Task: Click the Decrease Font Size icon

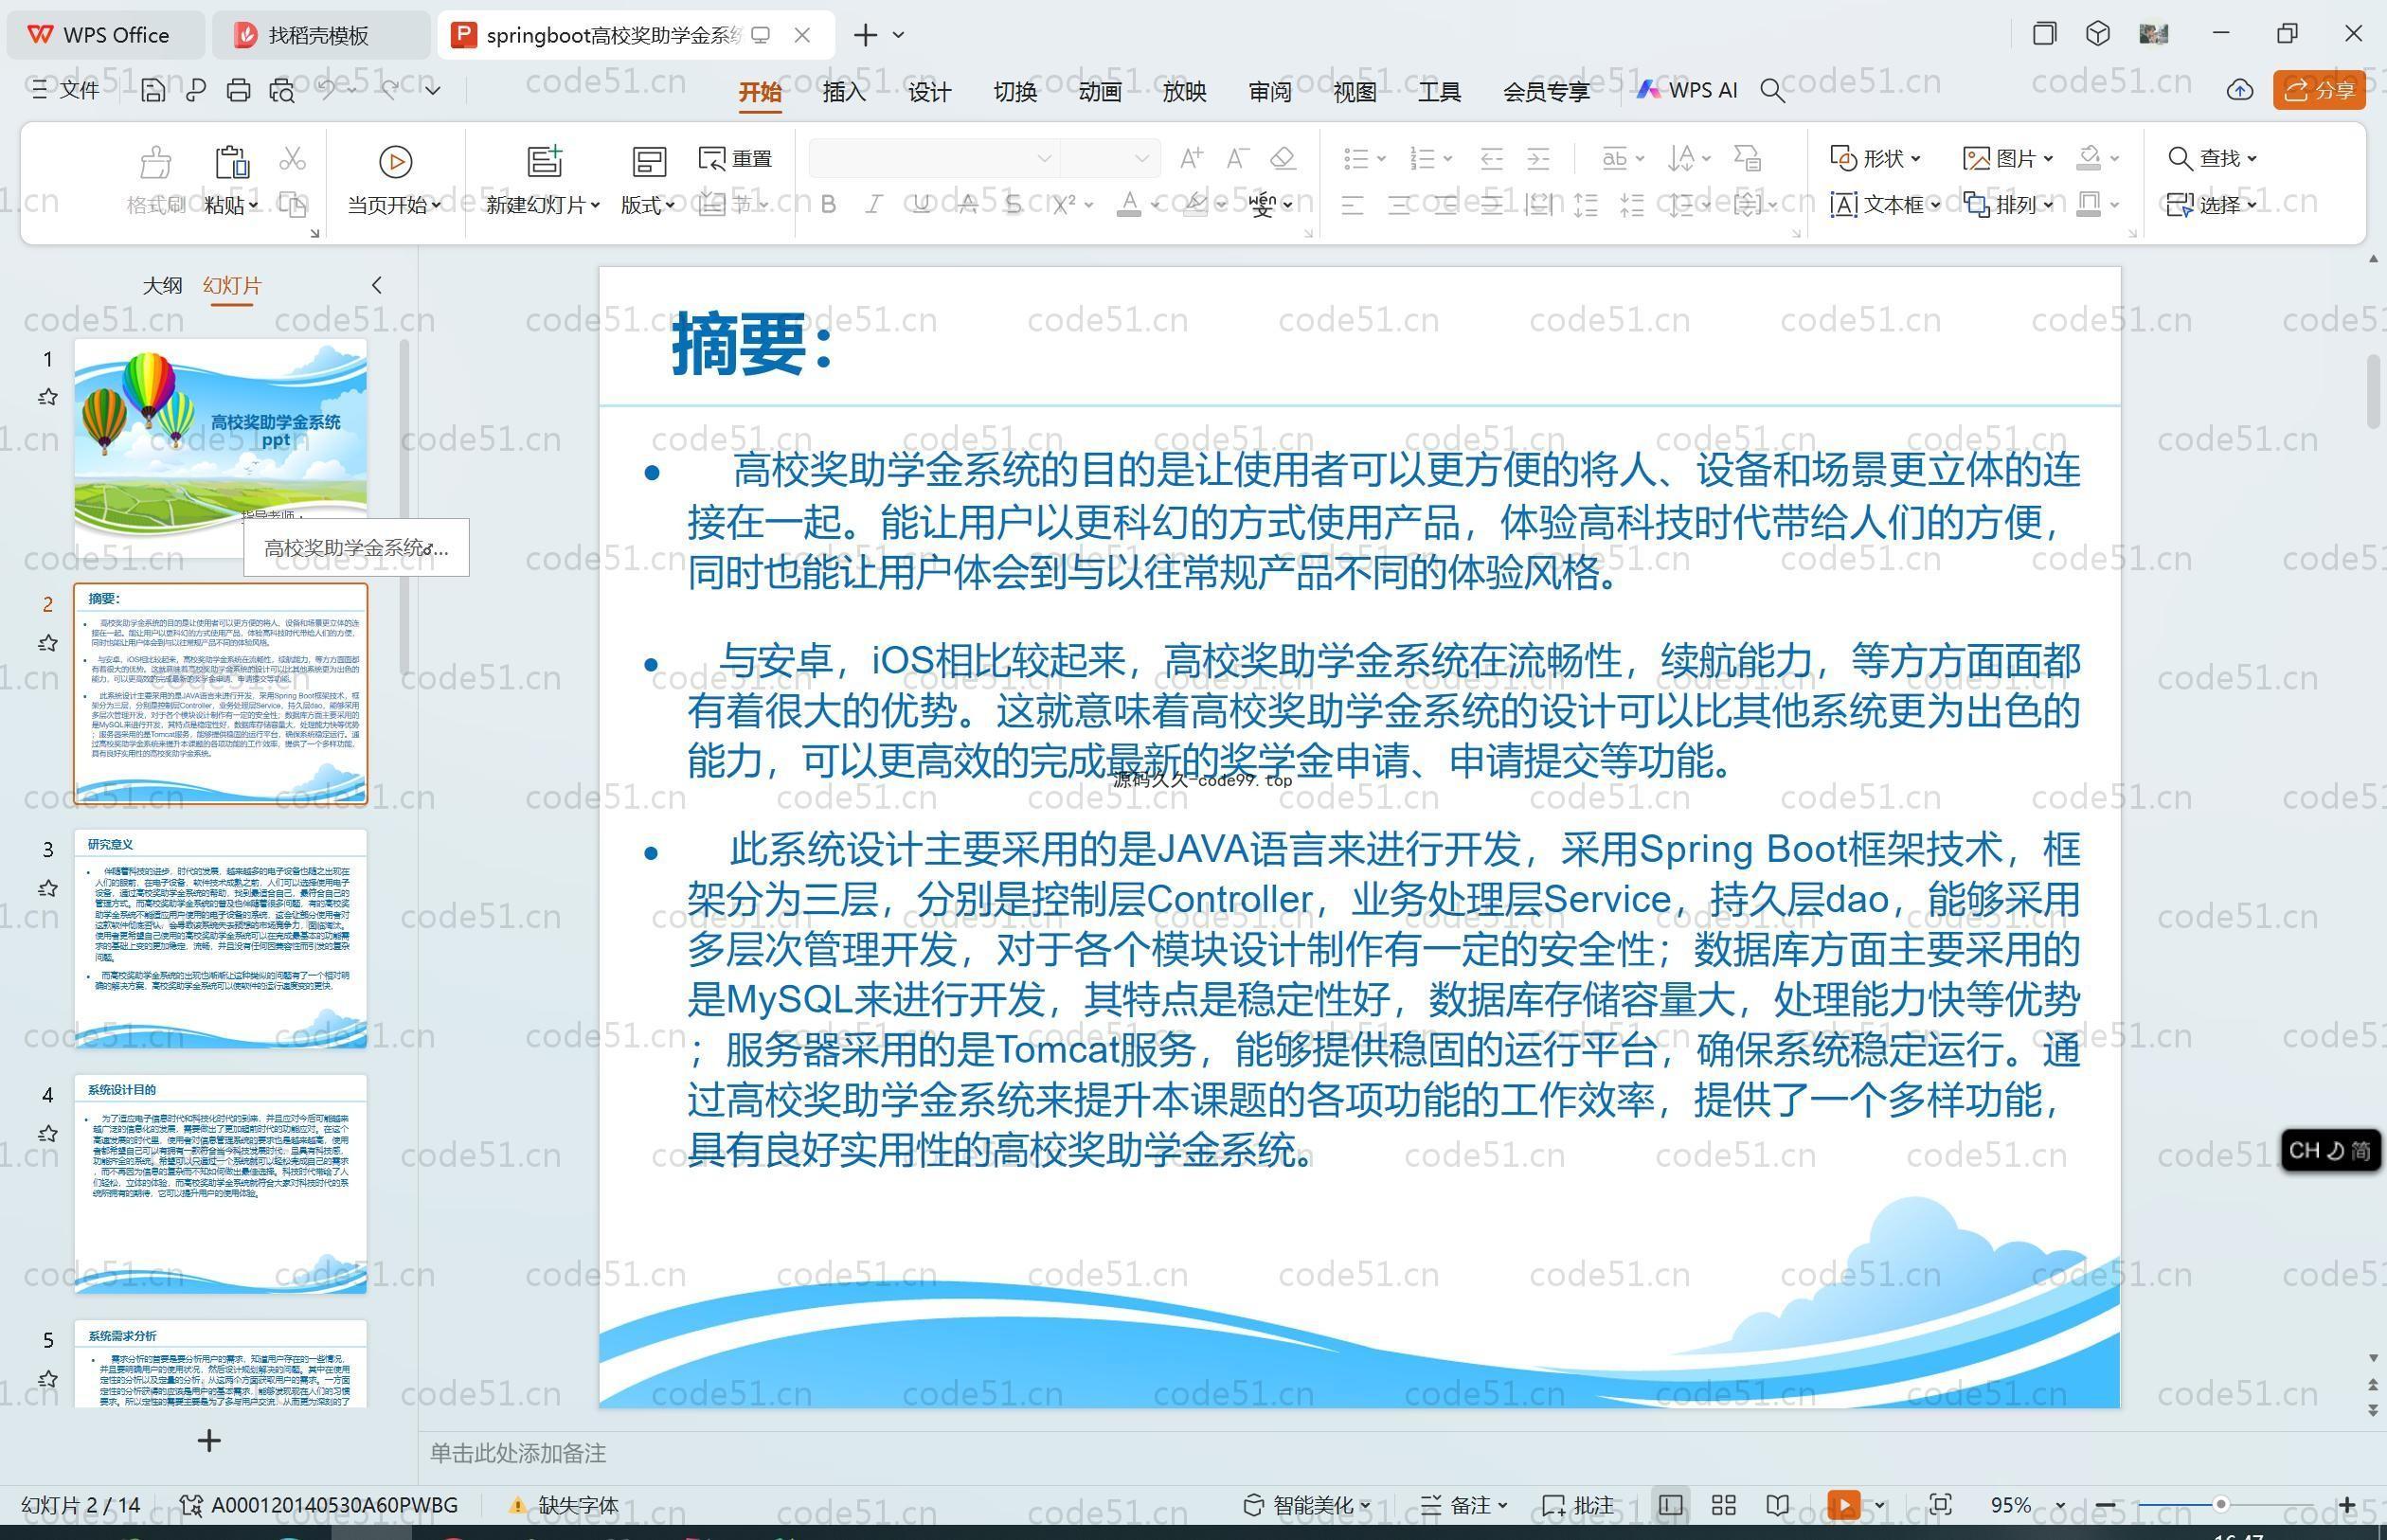Action: [x=1237, y=158]
